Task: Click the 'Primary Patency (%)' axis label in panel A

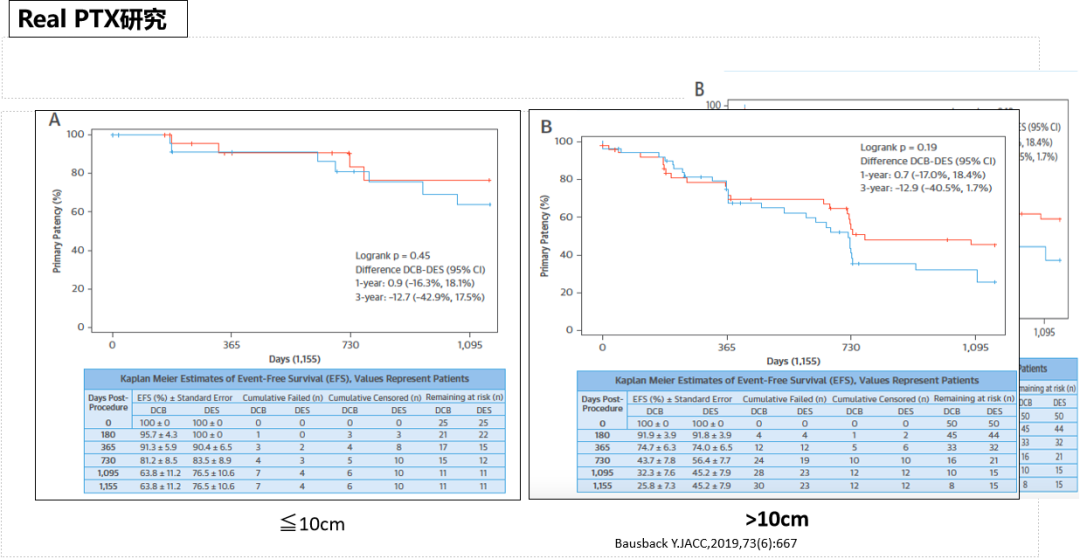Action: pyautogui.click(x=58, y=230)
